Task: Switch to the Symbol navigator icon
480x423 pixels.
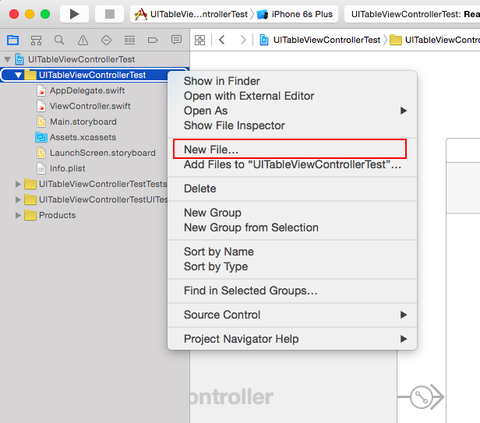Action: coord(36,40)
